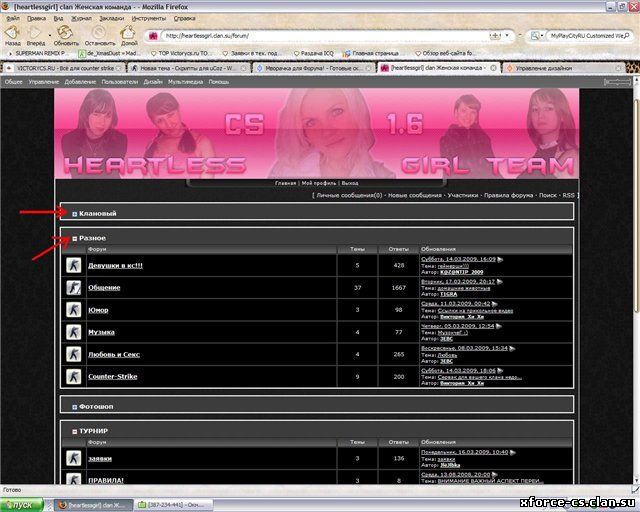The height and width of the screenshot is (512, 640).
Task: Go to last post in Девушки в кс!!! row
Action: (500, 259)
